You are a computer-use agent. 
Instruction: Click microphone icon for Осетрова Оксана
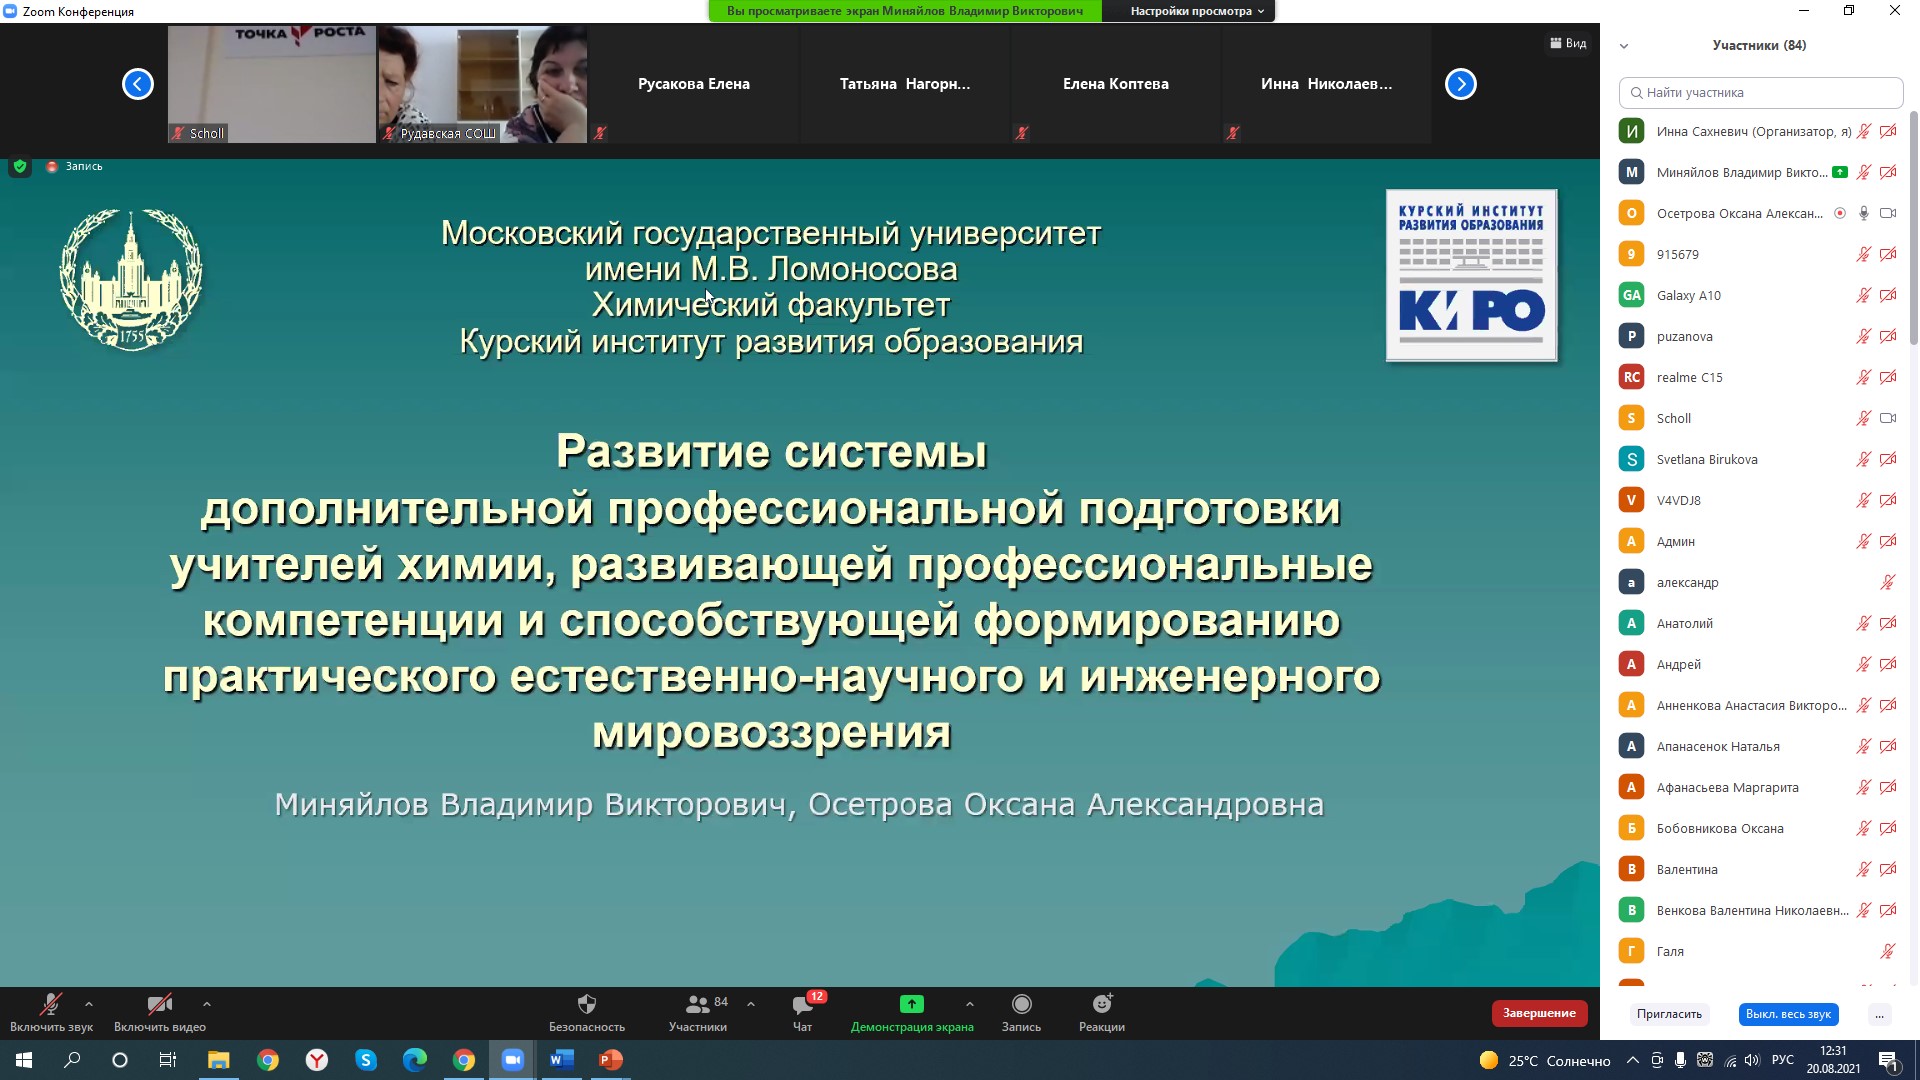tap(1864, 213)
